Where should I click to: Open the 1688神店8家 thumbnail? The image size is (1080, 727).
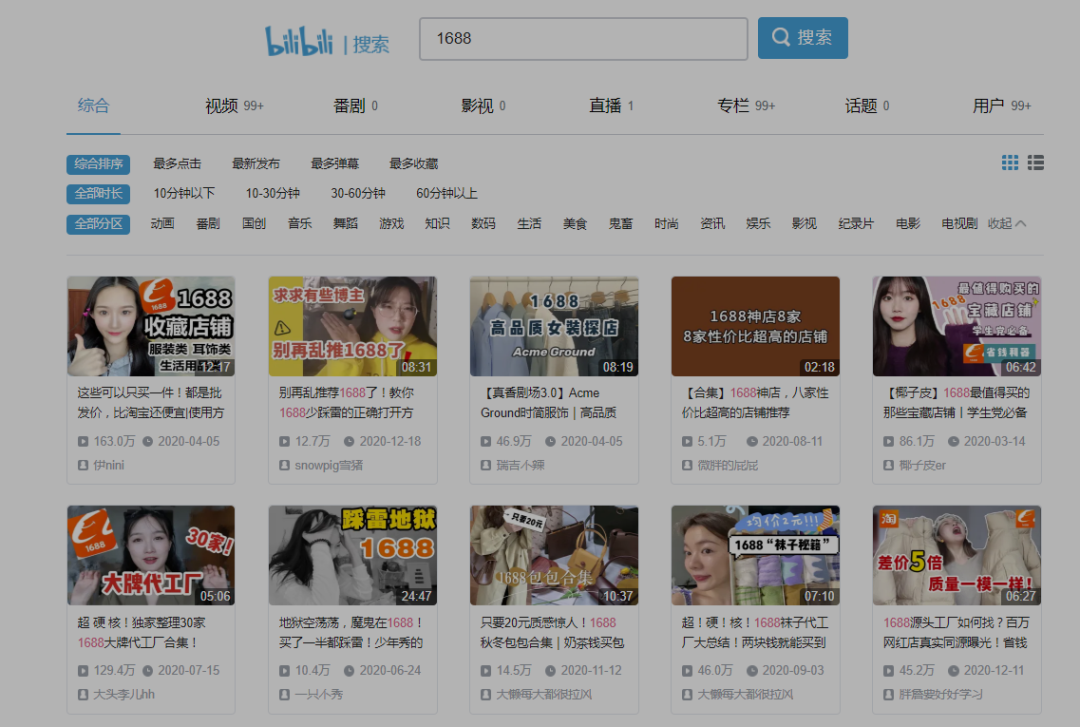(x=756, y=327)
